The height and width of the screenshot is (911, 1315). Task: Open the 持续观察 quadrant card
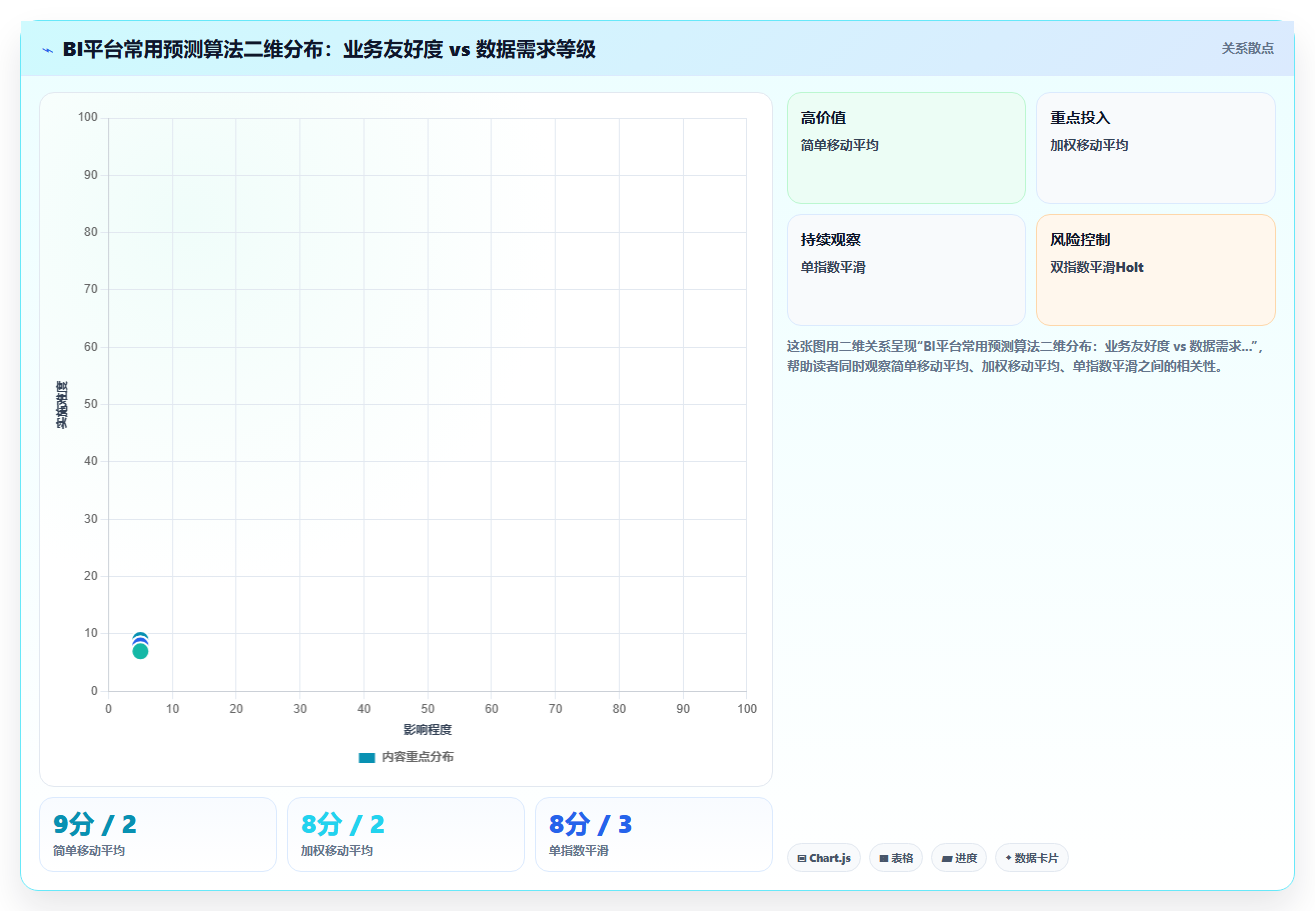906,270
